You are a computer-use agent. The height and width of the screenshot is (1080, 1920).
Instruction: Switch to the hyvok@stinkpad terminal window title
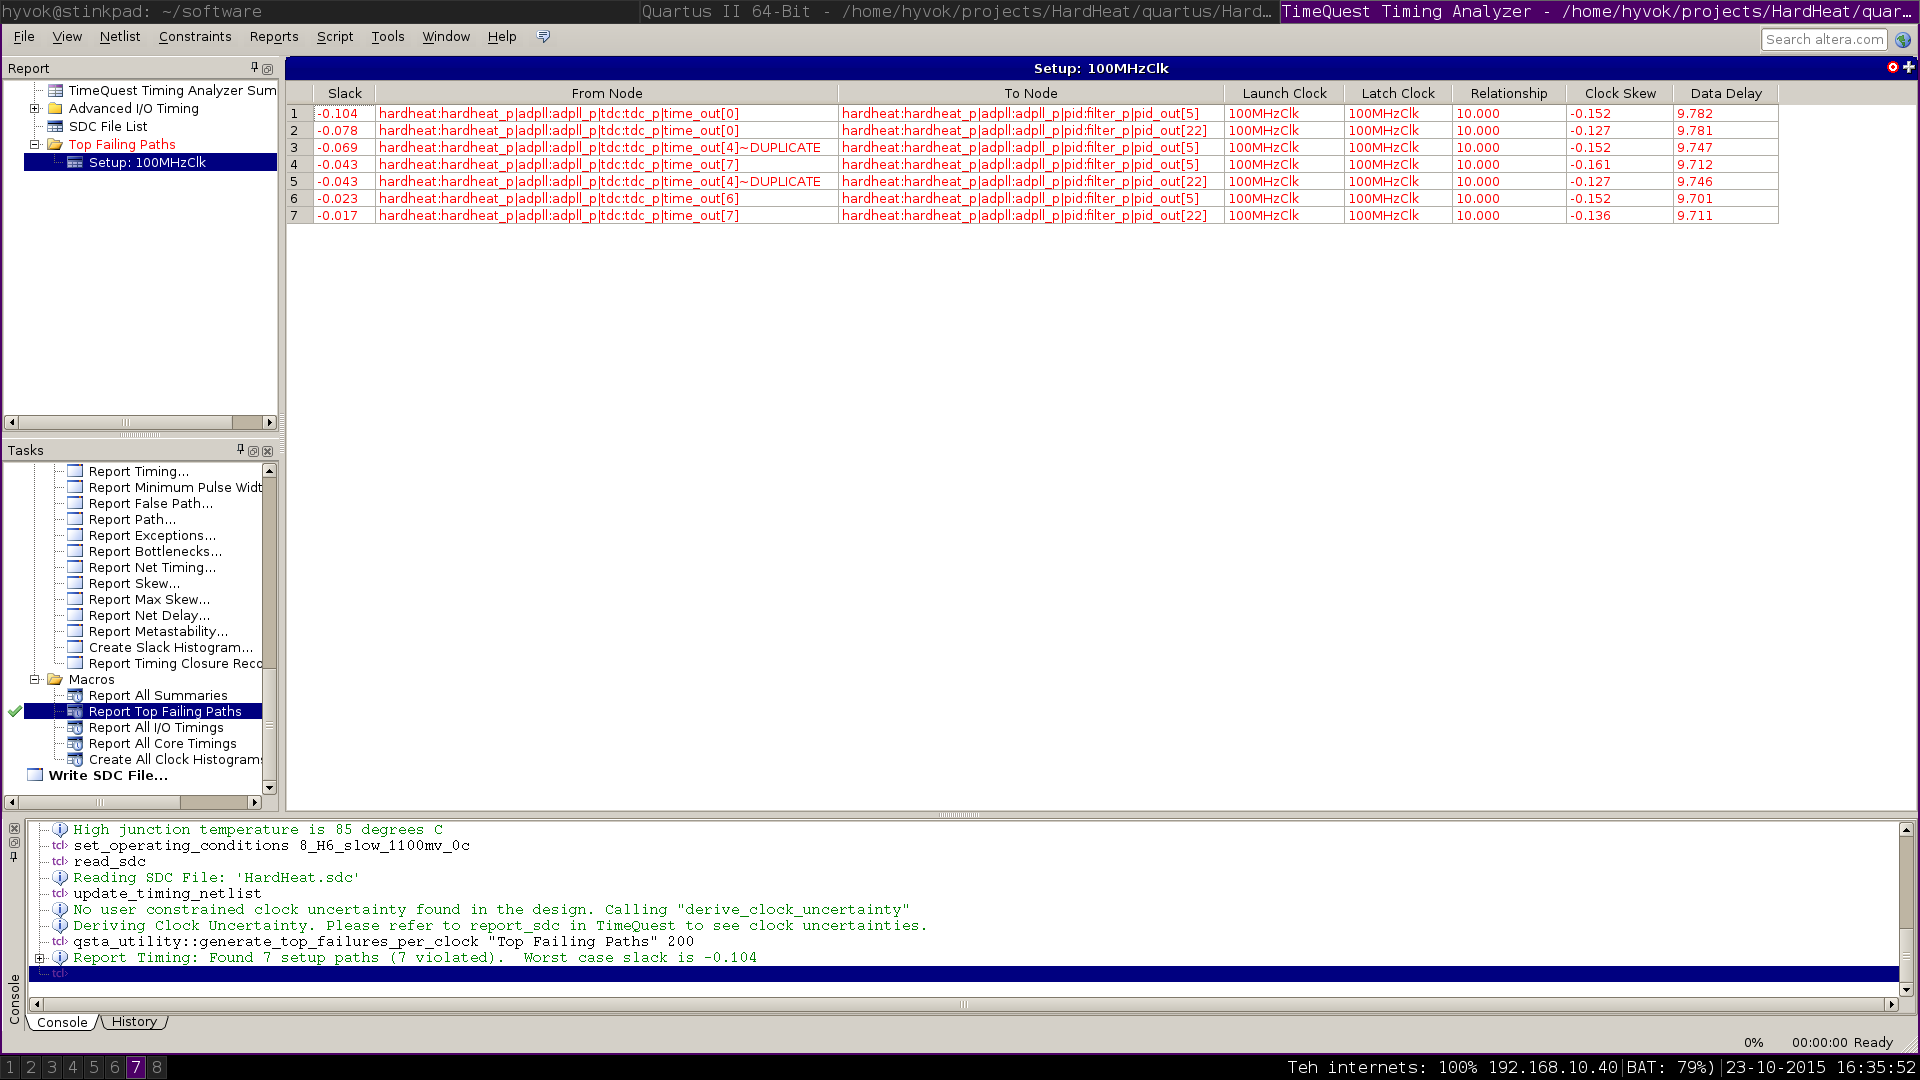click(x=319, y=12)
